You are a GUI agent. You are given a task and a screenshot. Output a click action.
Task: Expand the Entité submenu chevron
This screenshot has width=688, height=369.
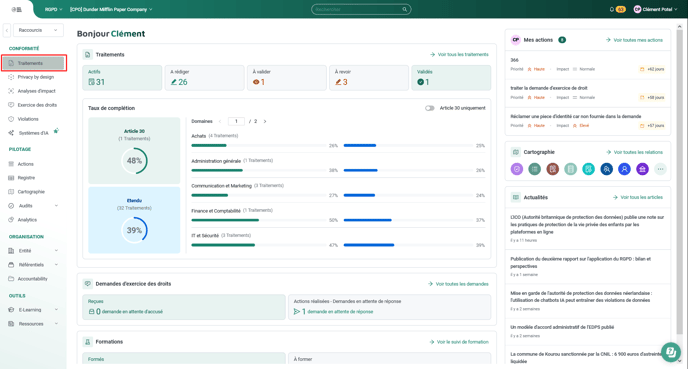coord(56,251)
